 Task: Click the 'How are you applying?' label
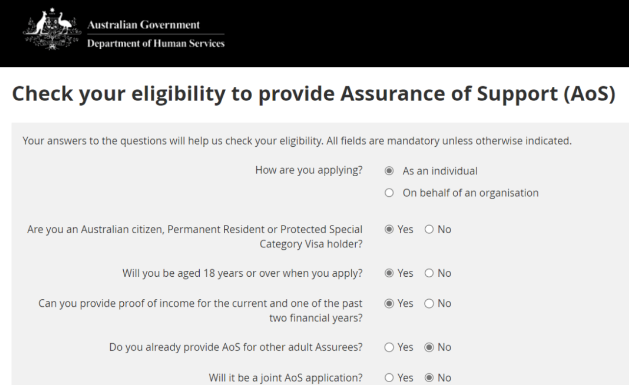(309, 170)
